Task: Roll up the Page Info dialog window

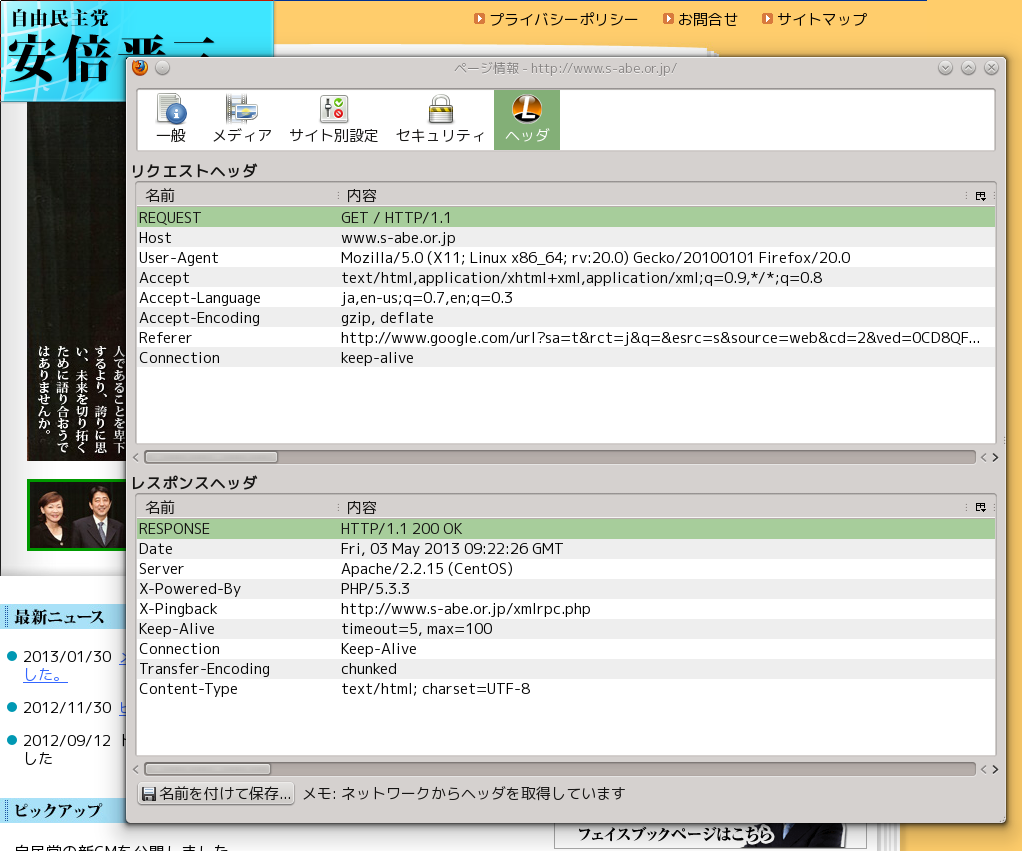Action: (x=969, y=68)
